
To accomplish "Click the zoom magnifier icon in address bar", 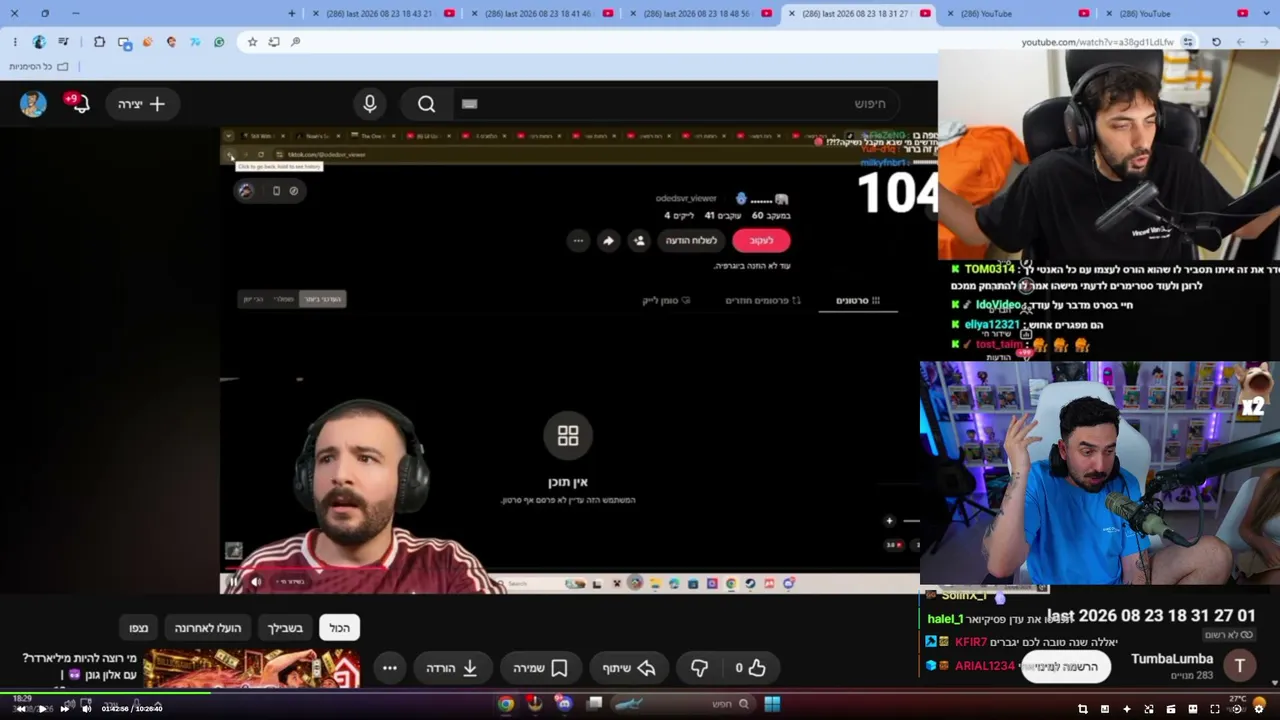I will [x=296, y=42].
